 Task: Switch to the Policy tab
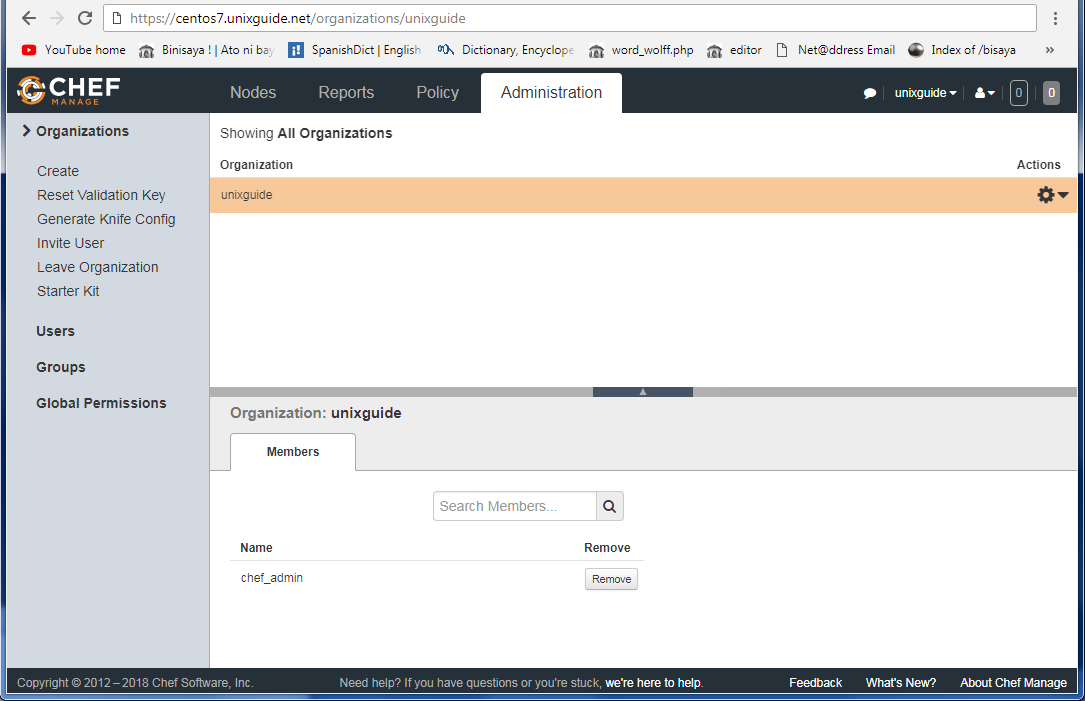[x=437, y=93]
